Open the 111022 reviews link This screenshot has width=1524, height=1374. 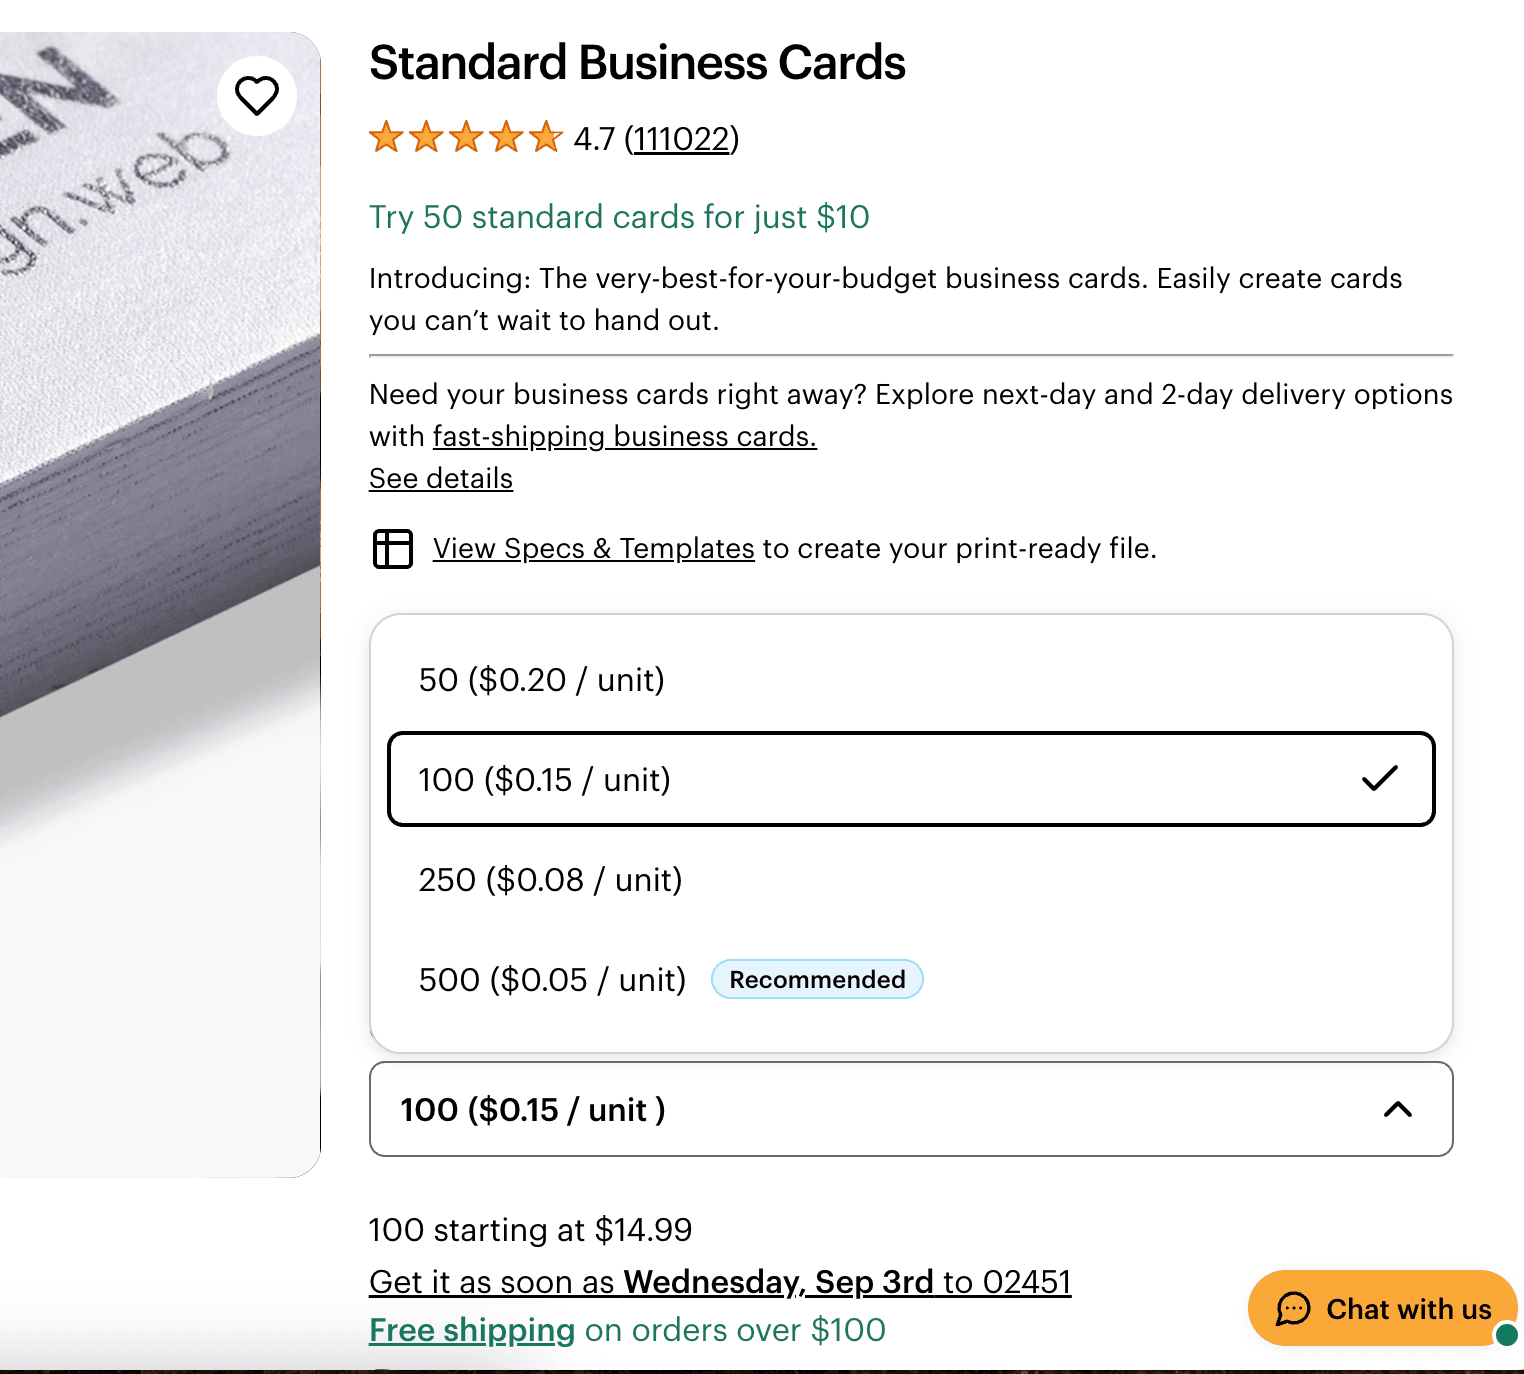[x=681, y=138]
